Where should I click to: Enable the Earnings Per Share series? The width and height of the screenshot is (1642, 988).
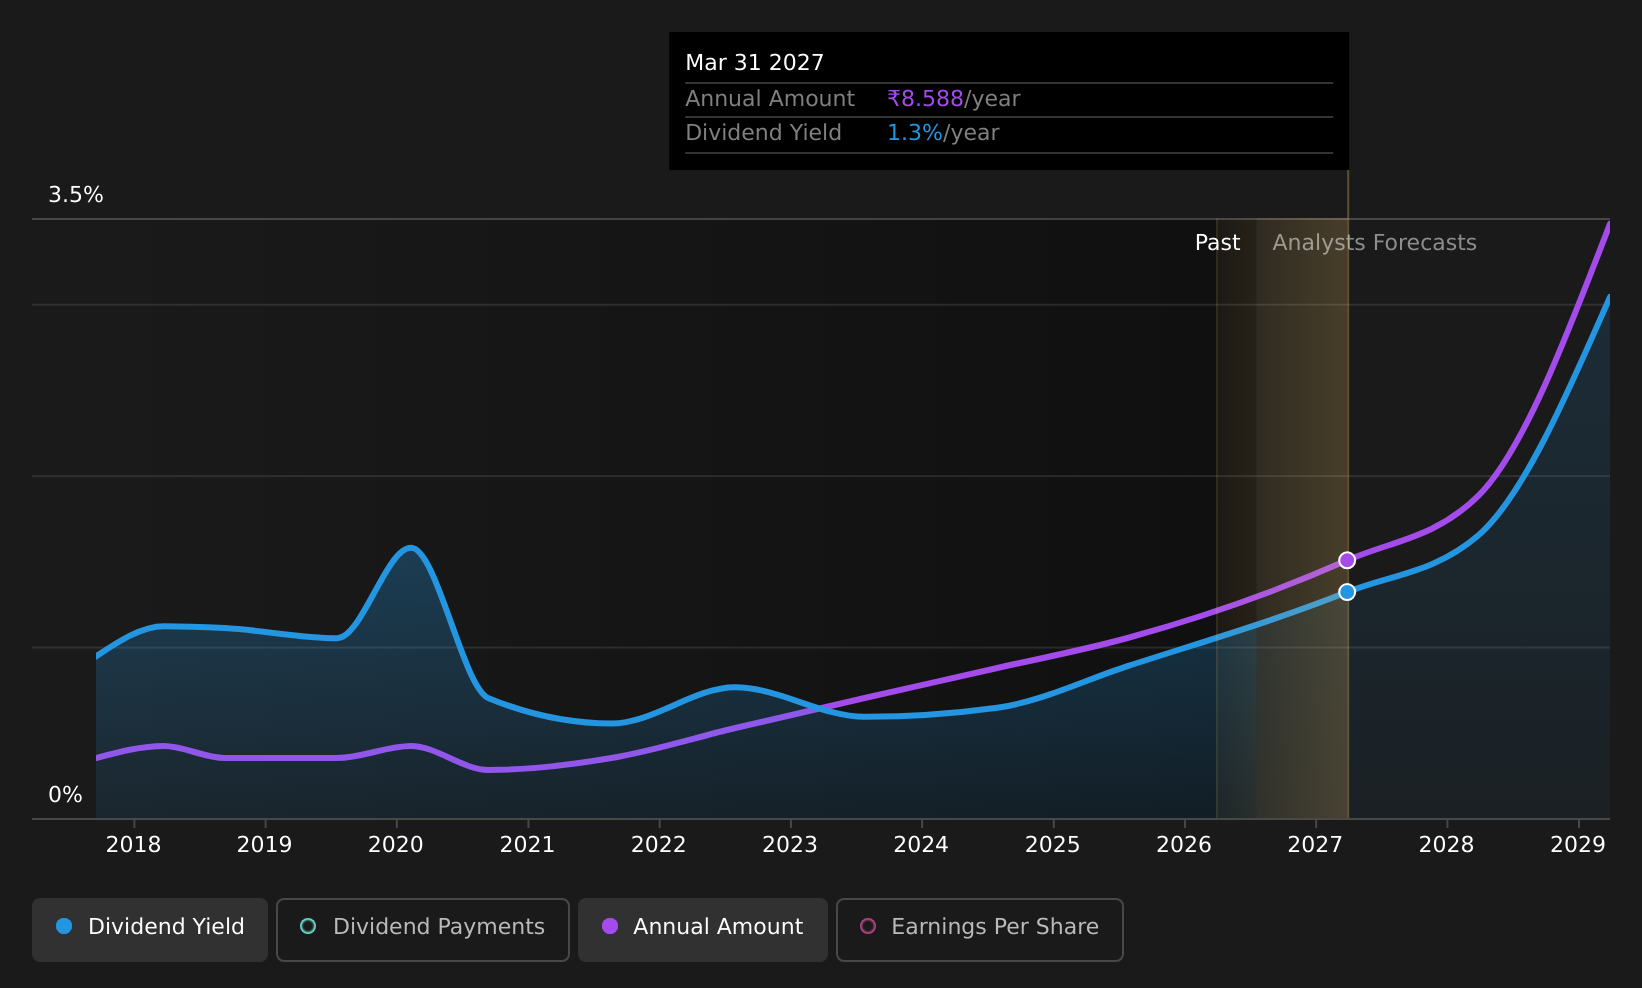click(x=979, y=929)
